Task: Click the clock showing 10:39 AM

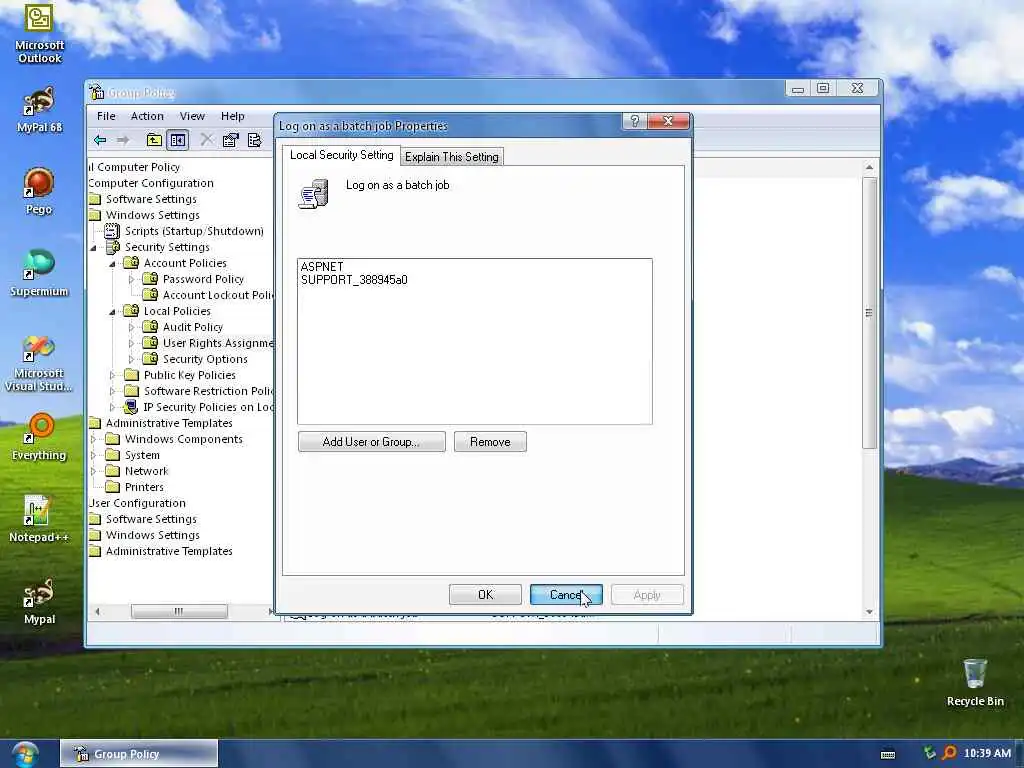Action: point(987,753)
